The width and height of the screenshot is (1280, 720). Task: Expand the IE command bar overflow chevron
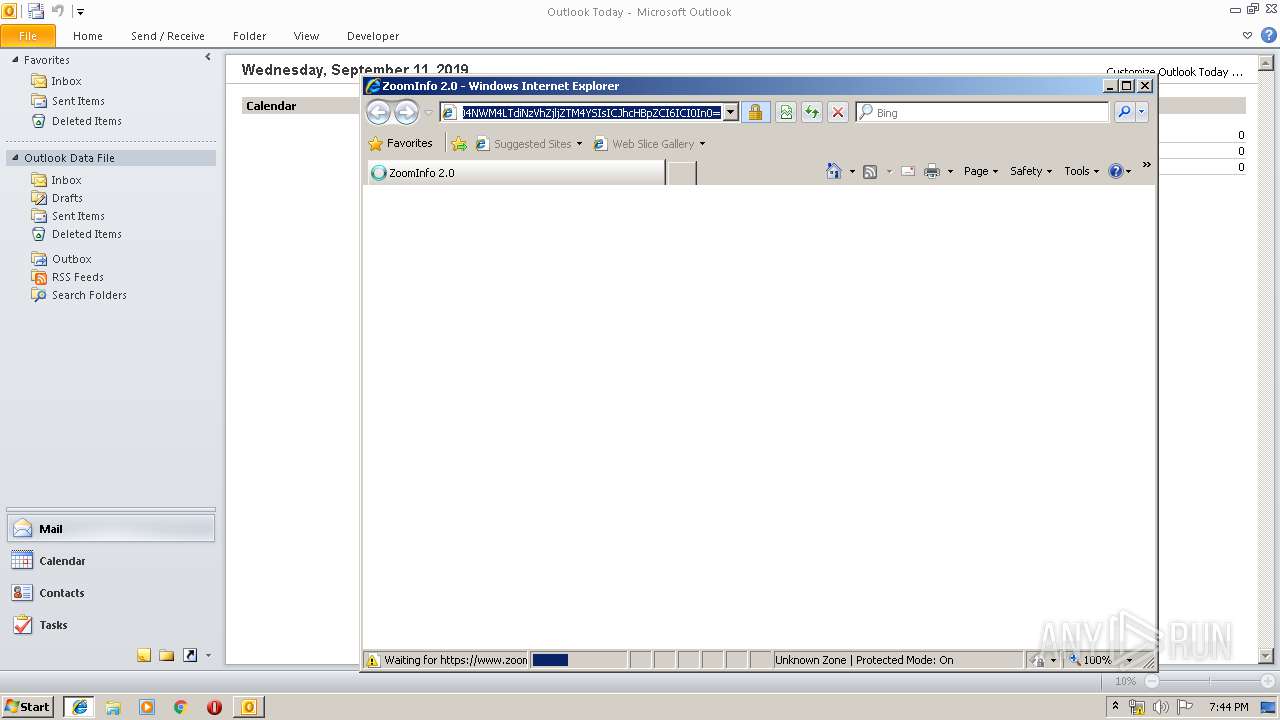coord(1146,165)
